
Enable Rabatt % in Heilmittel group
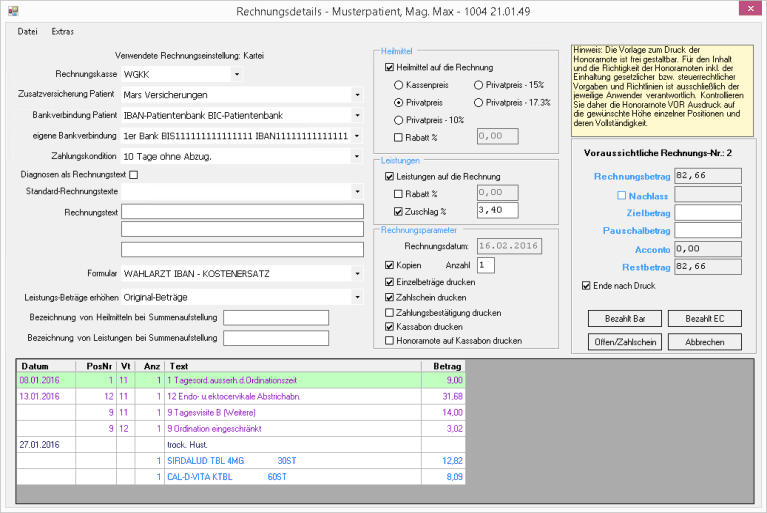(398, 138)
